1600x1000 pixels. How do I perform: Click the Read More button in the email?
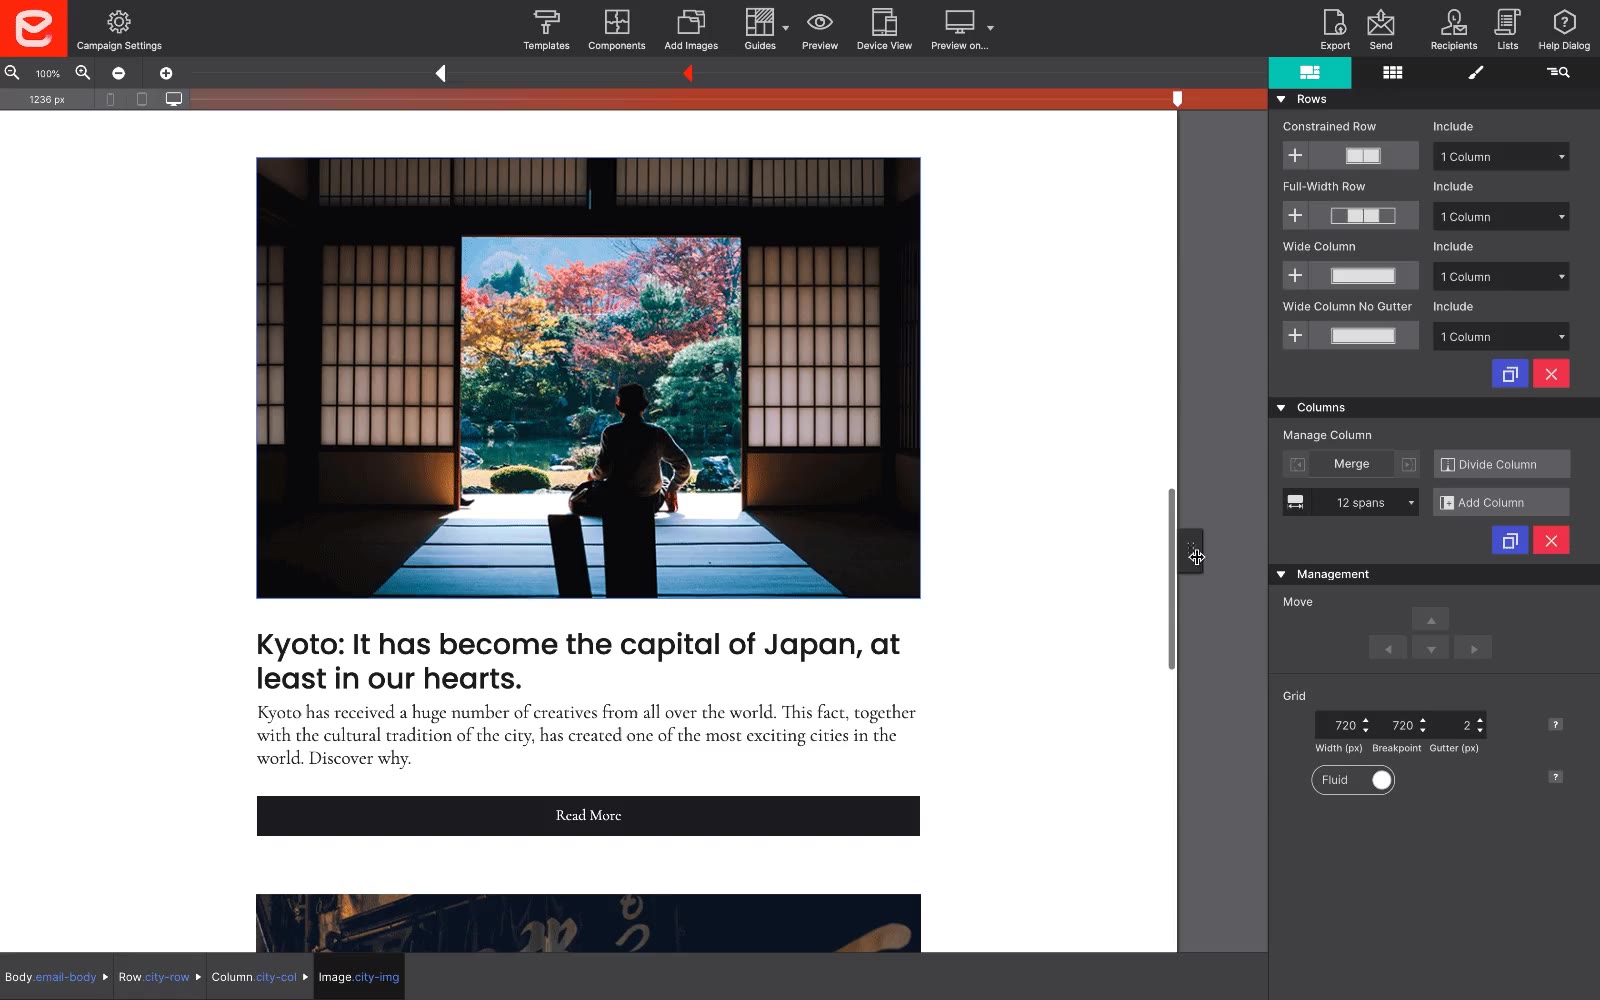[x=588, y=815]
